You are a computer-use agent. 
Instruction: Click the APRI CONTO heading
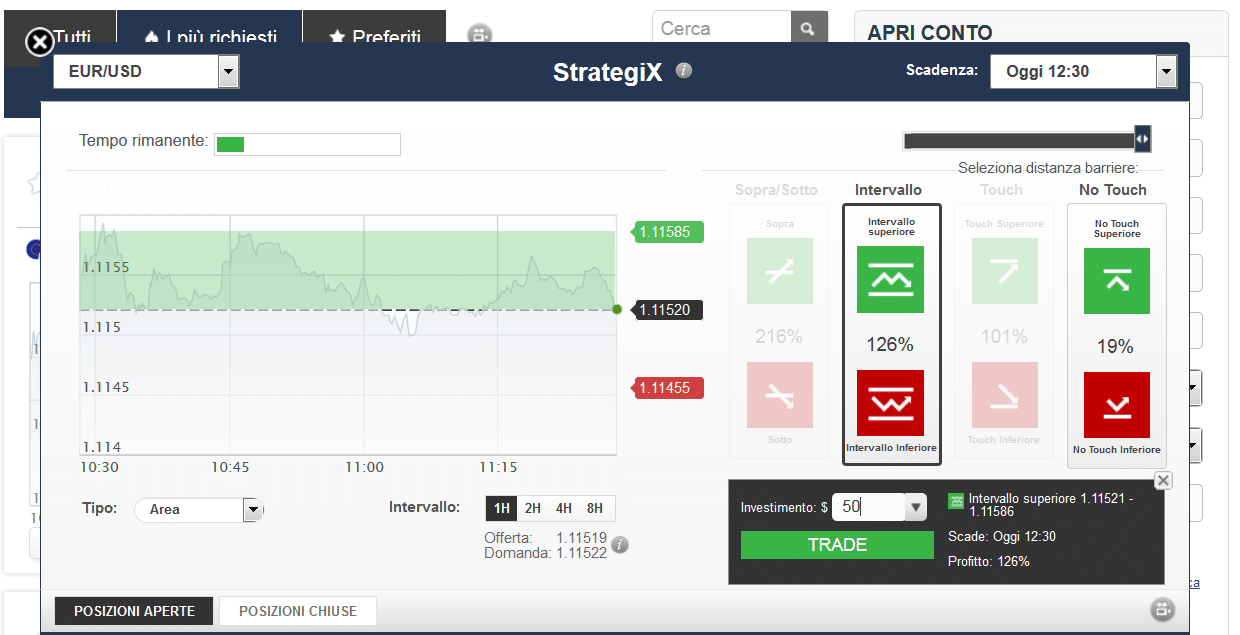(x=930, y=33)
